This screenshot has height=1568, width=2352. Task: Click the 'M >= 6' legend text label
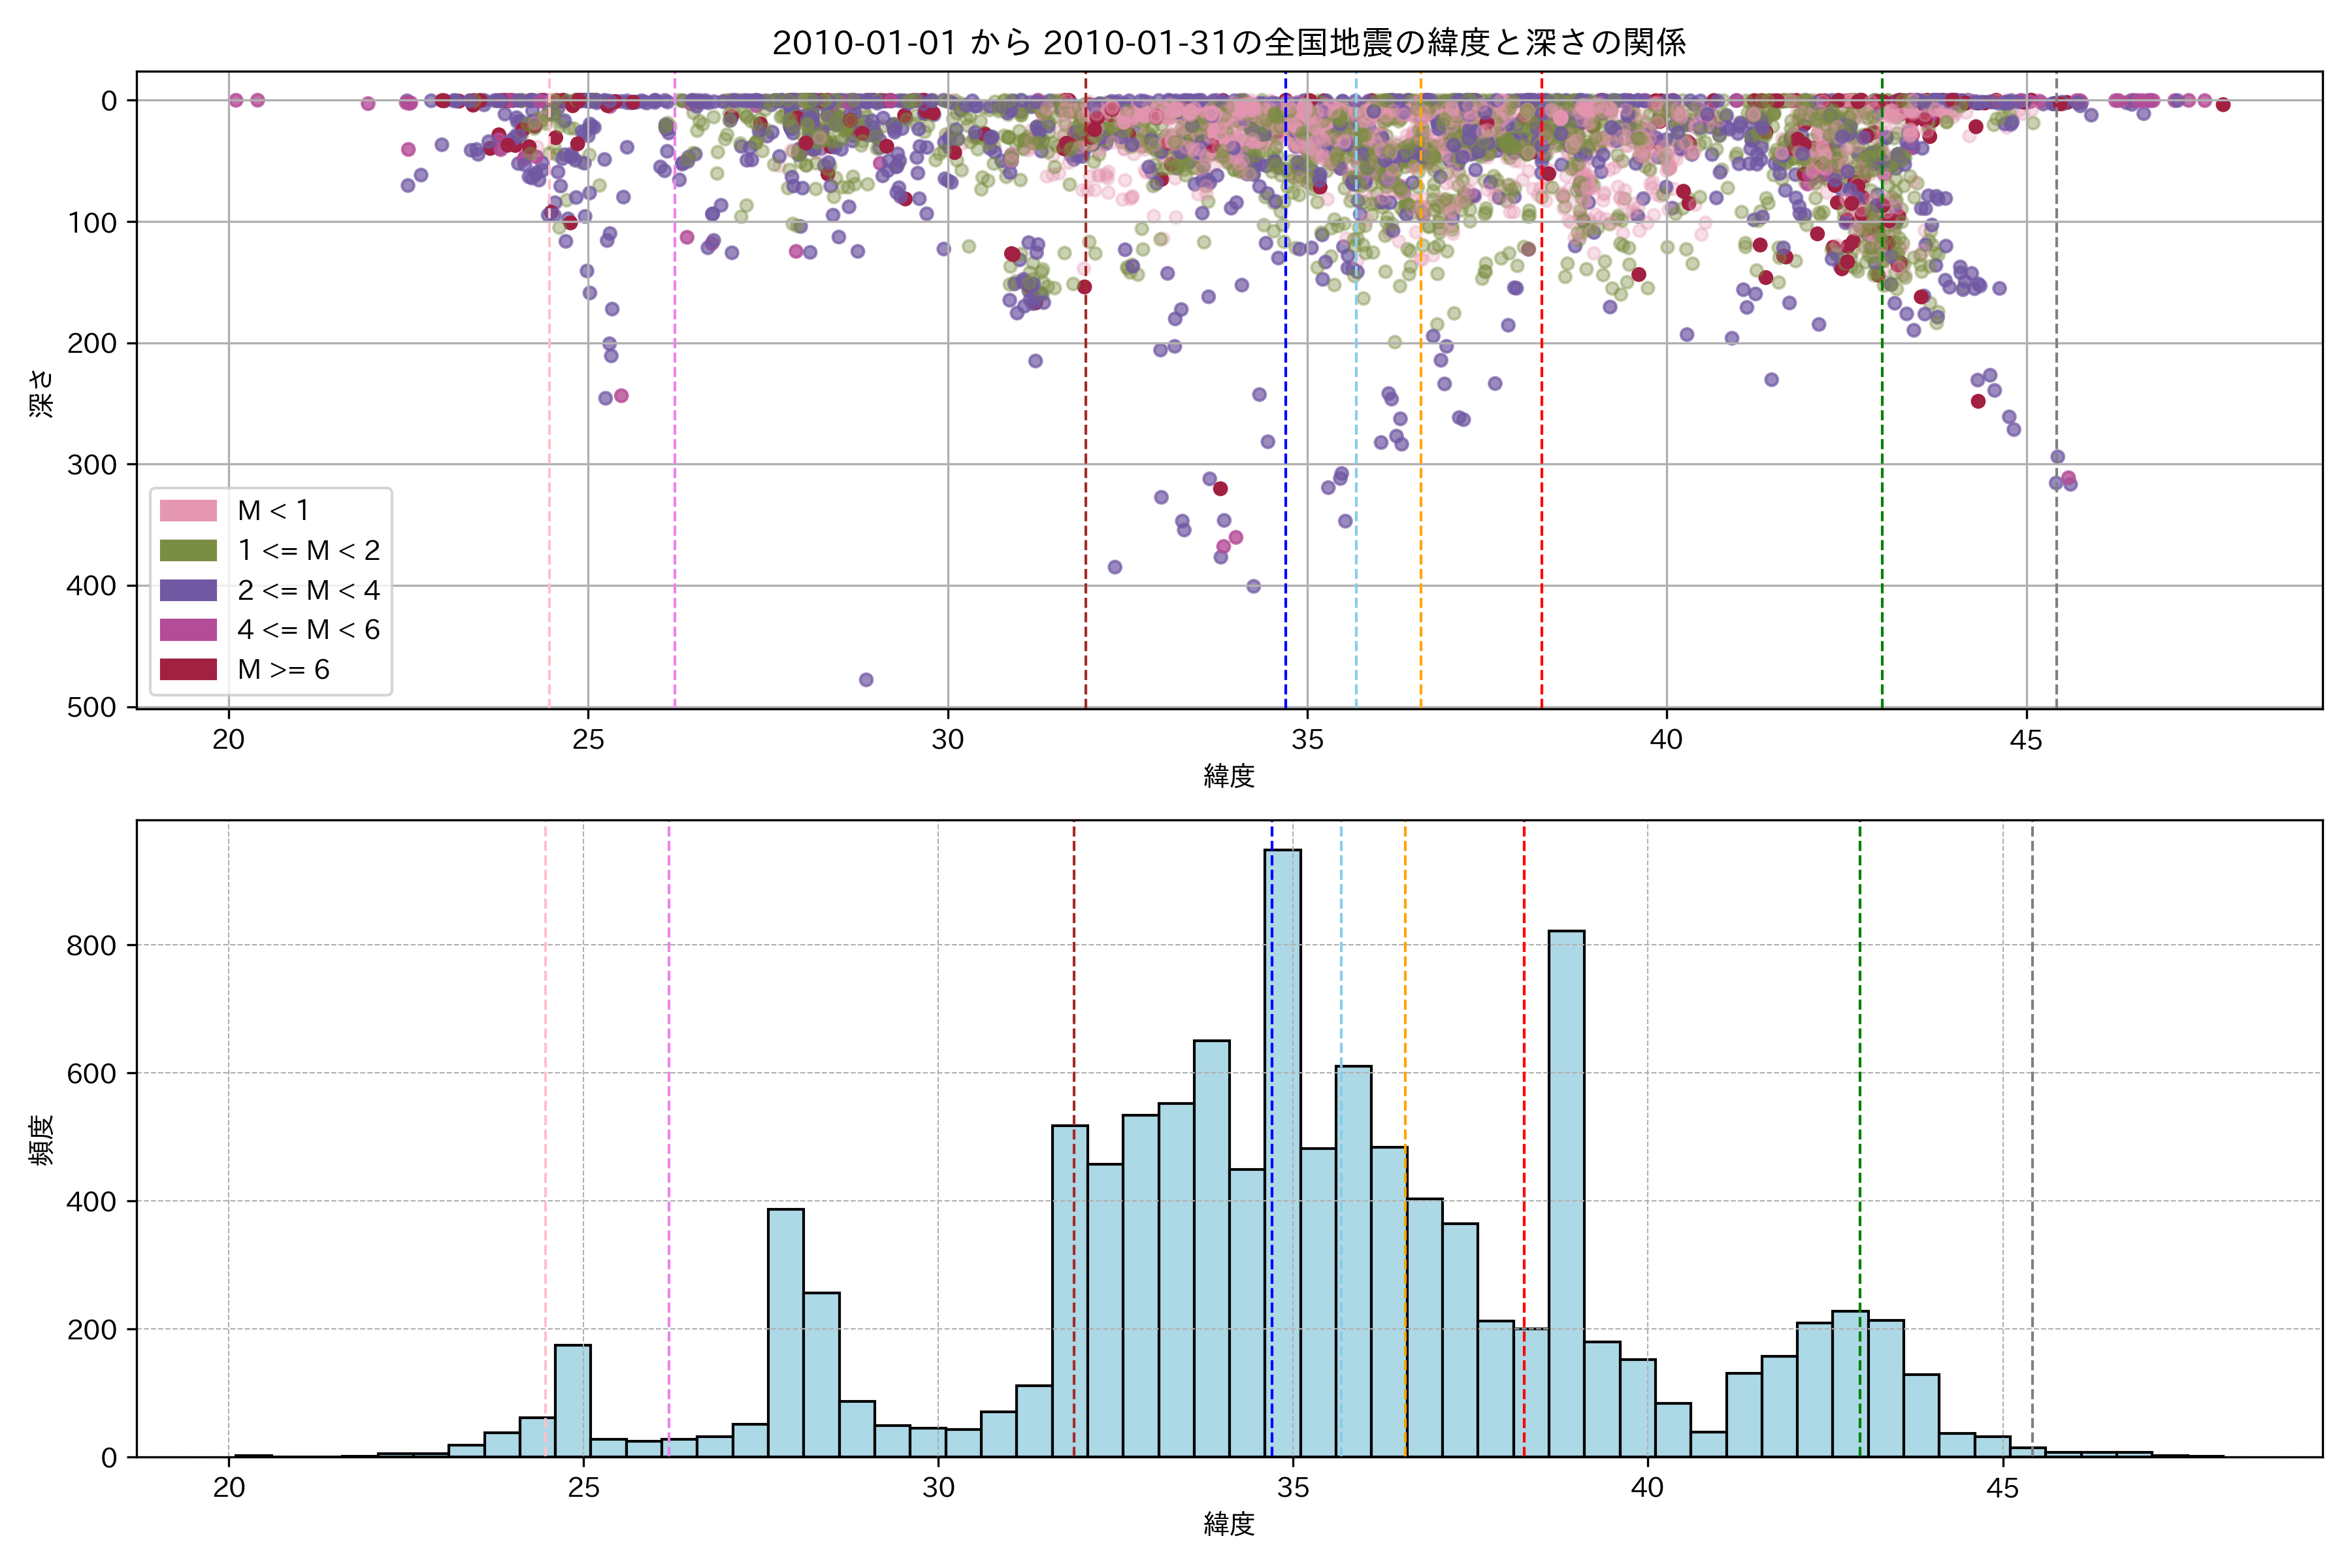click(x=283, y=669)
